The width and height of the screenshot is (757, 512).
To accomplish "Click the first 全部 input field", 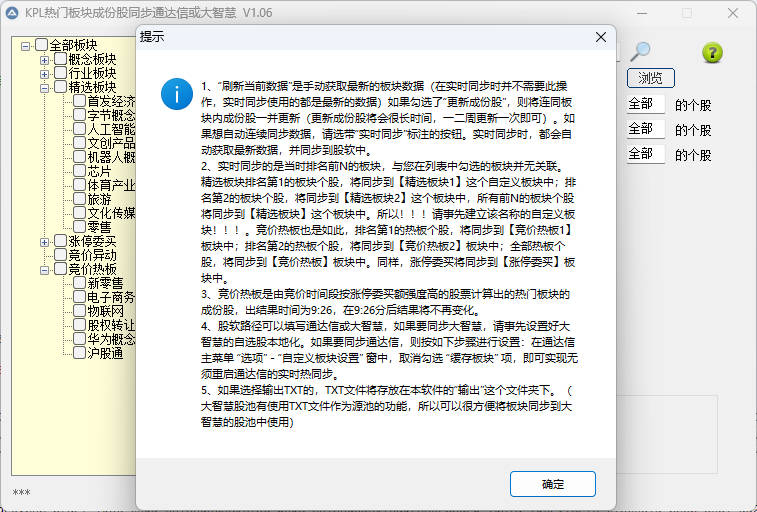I will 645,104.
